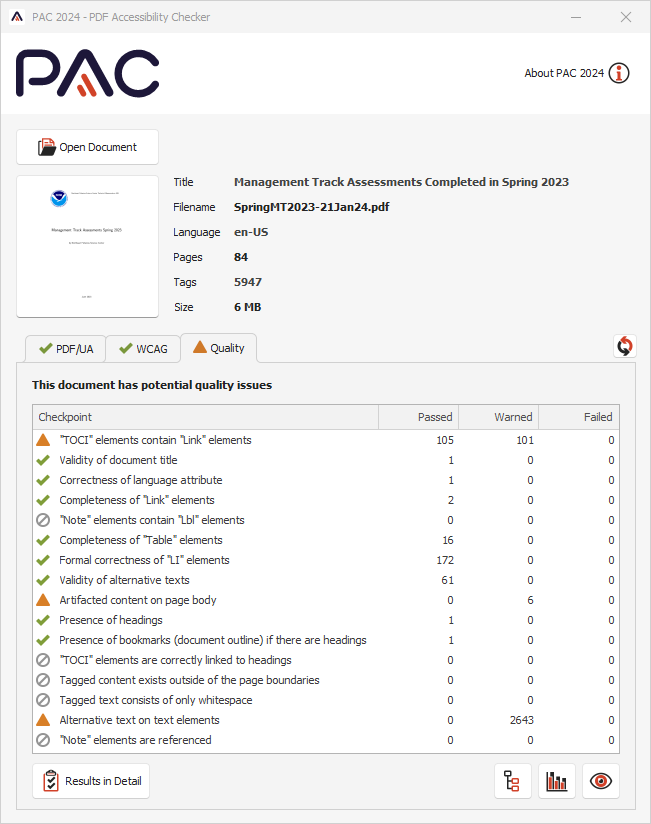This screenshot has width=651, height=824.
Task: Open the screen reader preview eye icon
Action: pos(601,781)
